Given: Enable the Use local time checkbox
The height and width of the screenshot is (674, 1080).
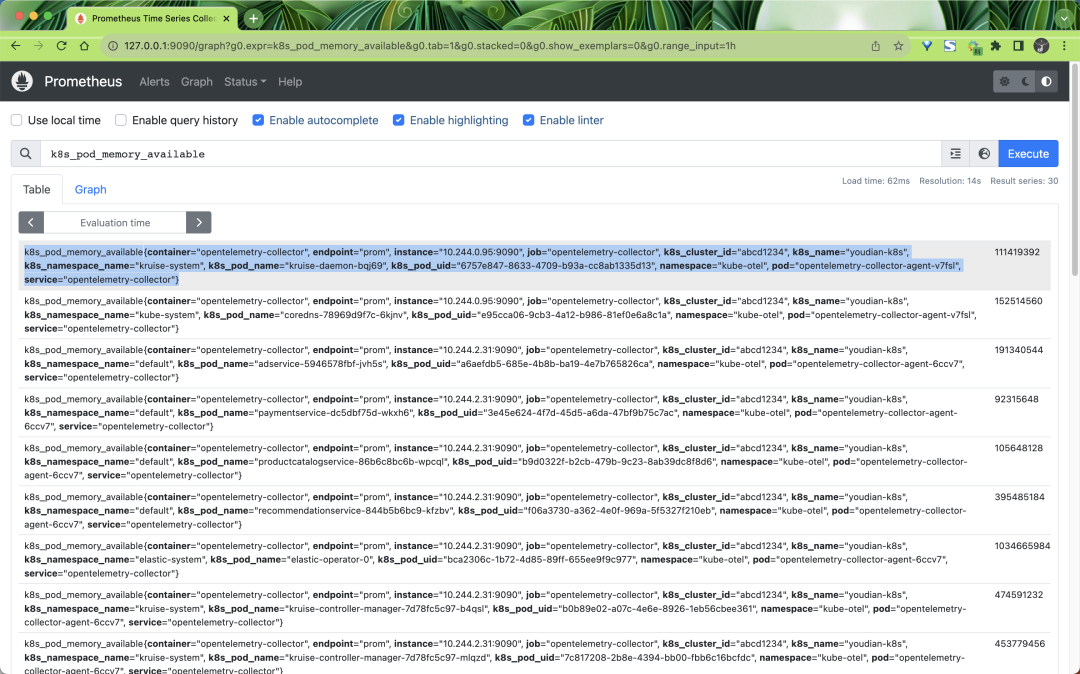Looking at the screenshot, I should 16,120.
